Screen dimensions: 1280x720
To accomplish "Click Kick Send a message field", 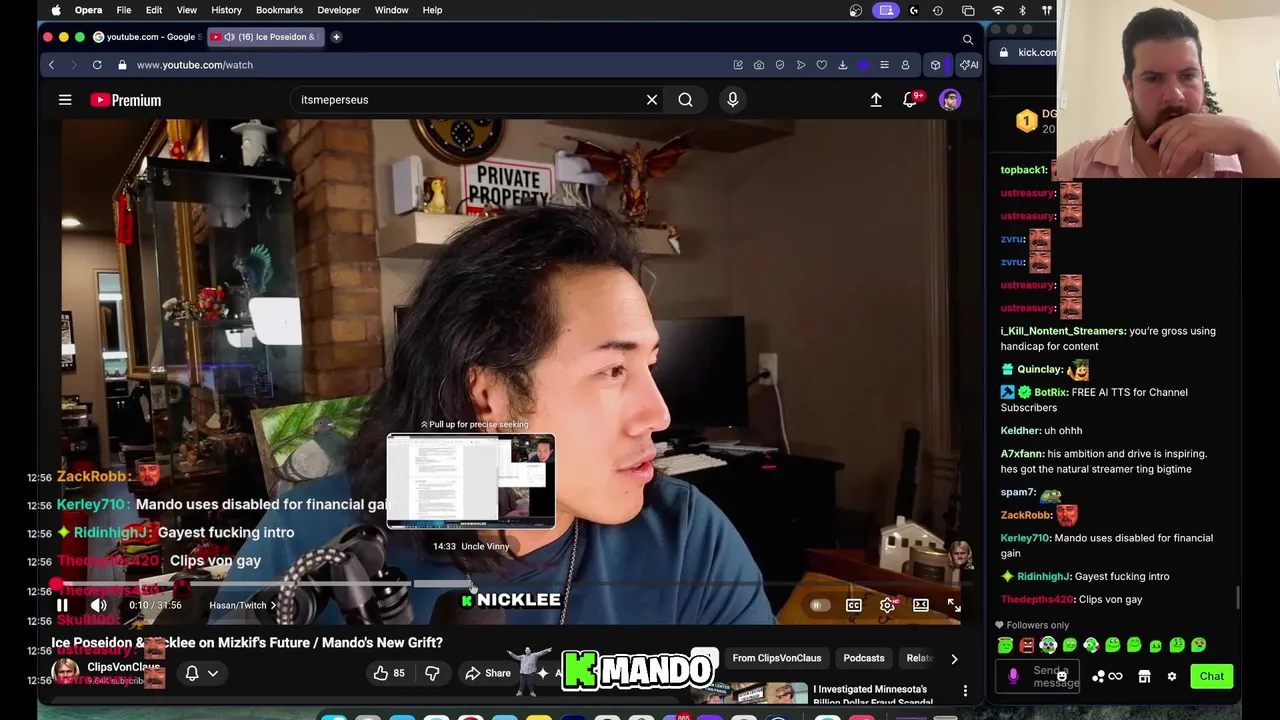I will point(1037,677).
